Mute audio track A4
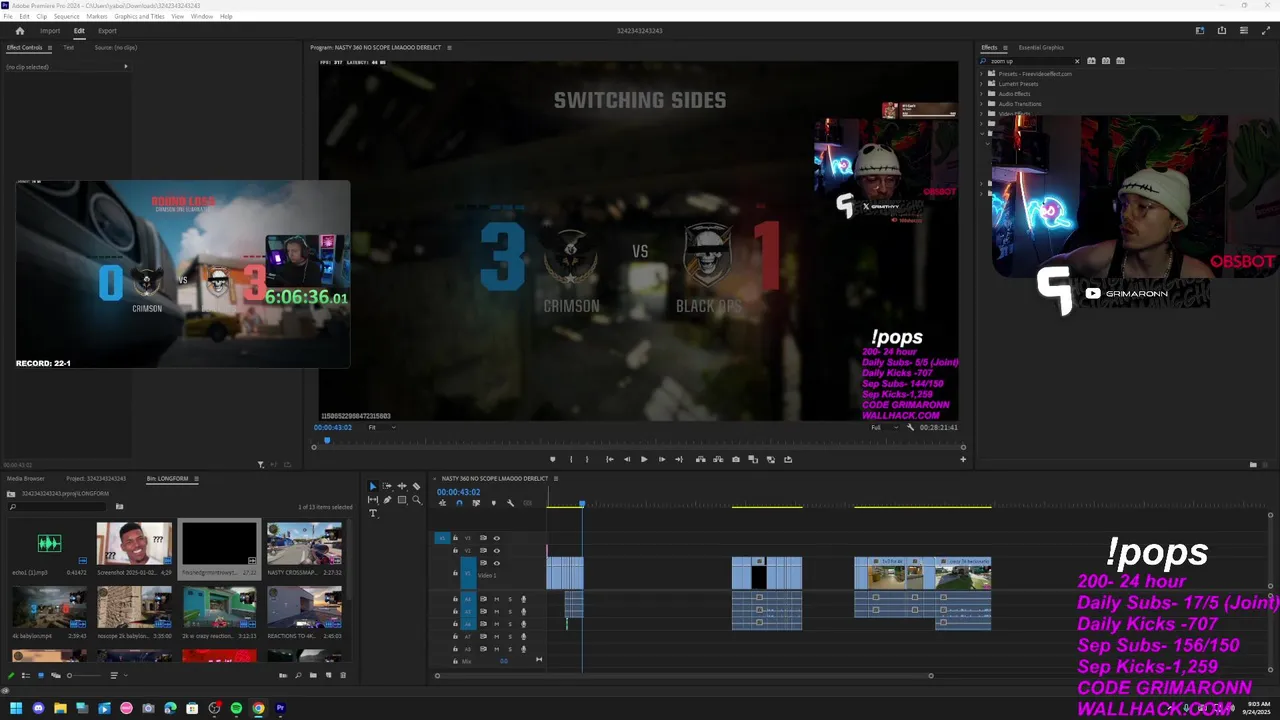Viewport: 1280px width, 720px height. pos(496,599)
